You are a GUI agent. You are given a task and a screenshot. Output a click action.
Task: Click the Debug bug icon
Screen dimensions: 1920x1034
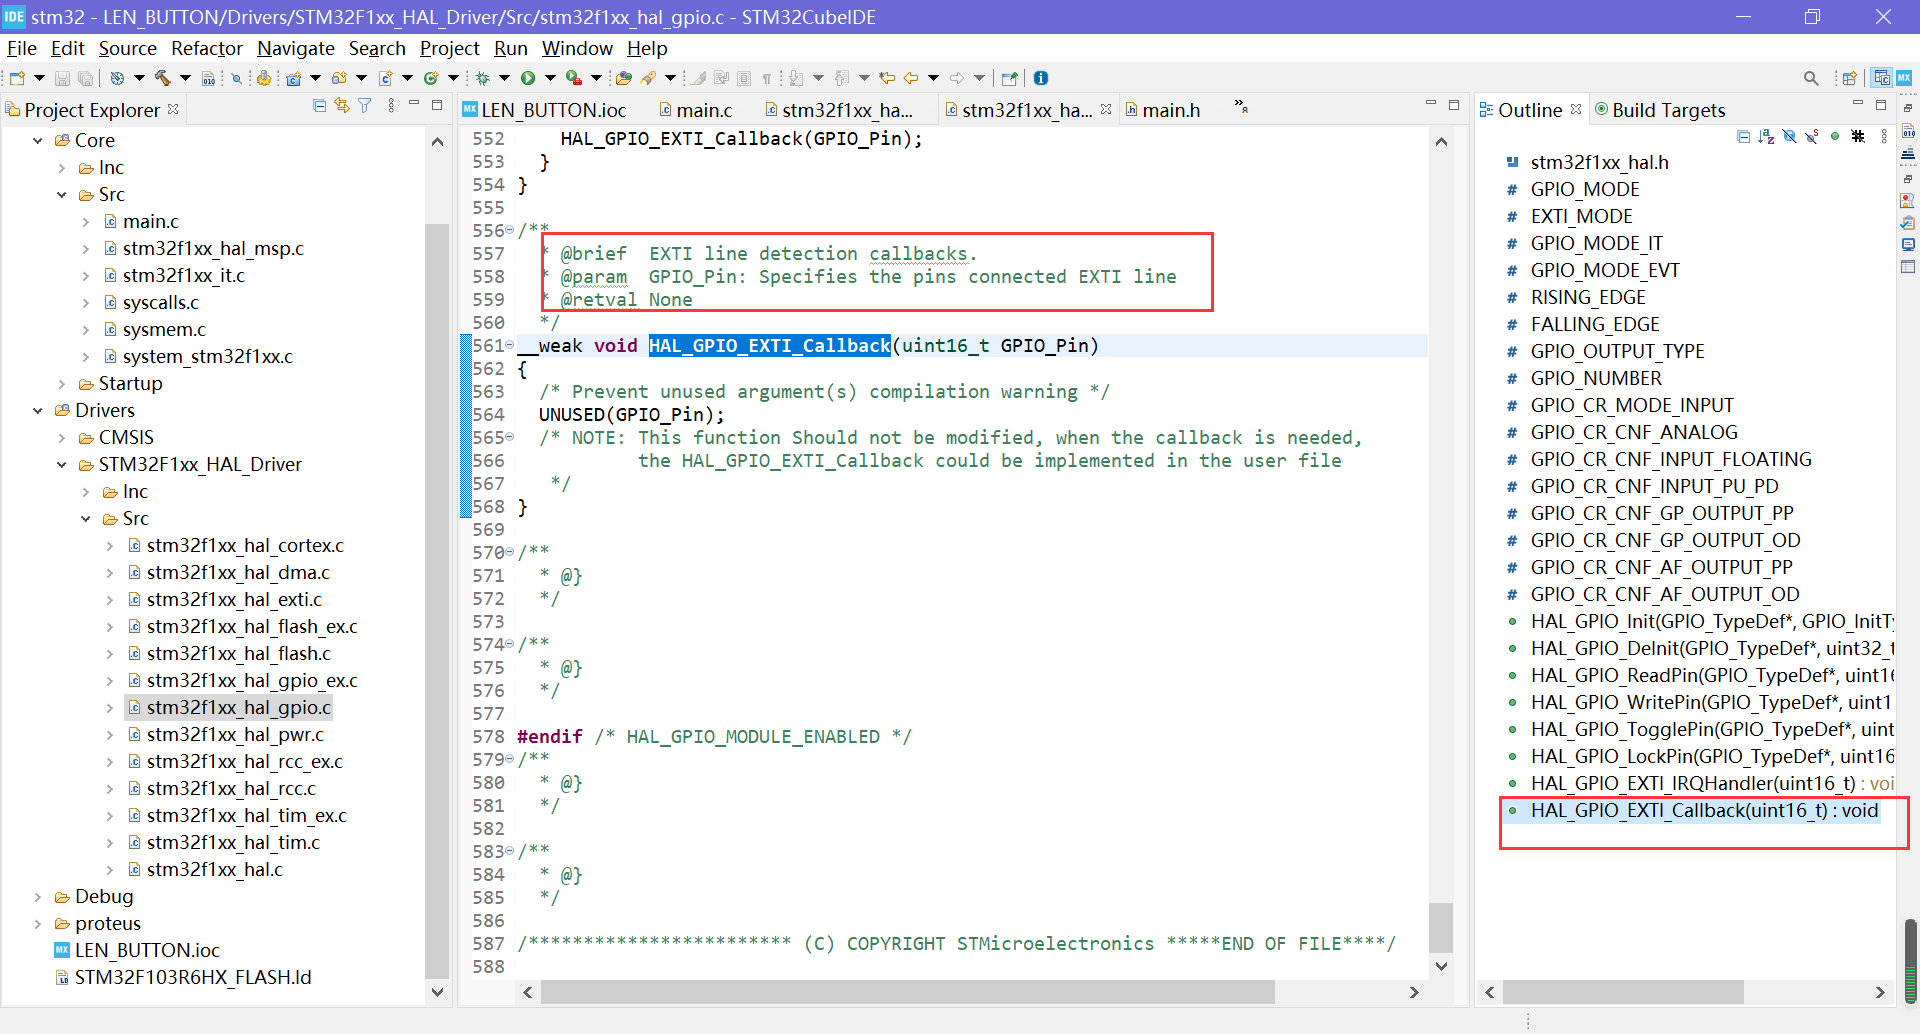pyautogui.click(x=482, y=78)
